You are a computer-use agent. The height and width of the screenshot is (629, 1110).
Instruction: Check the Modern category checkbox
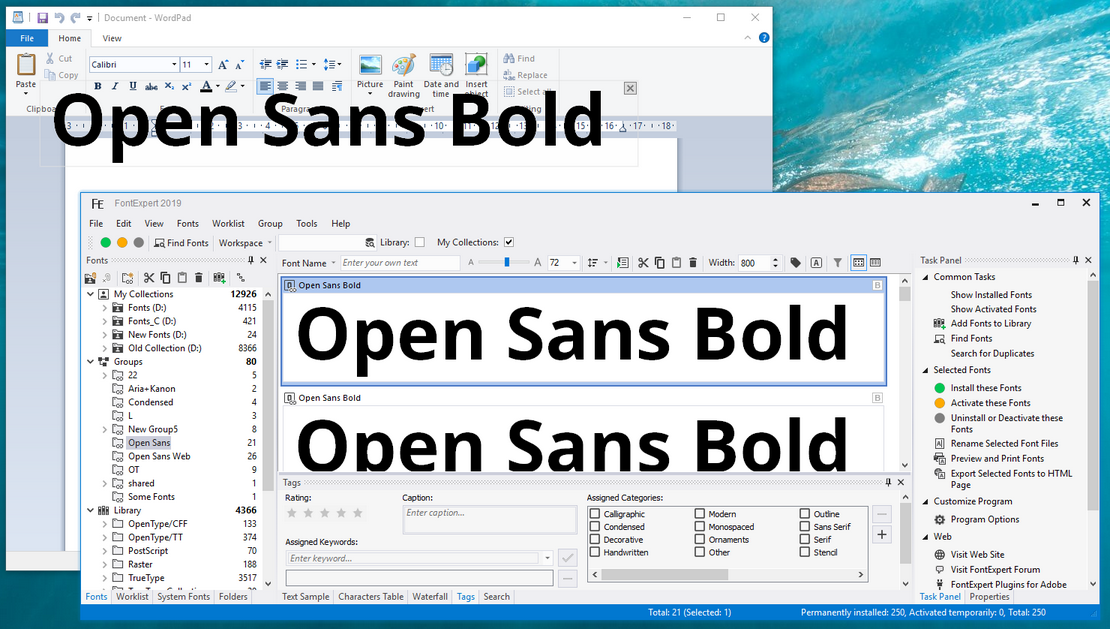[x=699, y=514]
